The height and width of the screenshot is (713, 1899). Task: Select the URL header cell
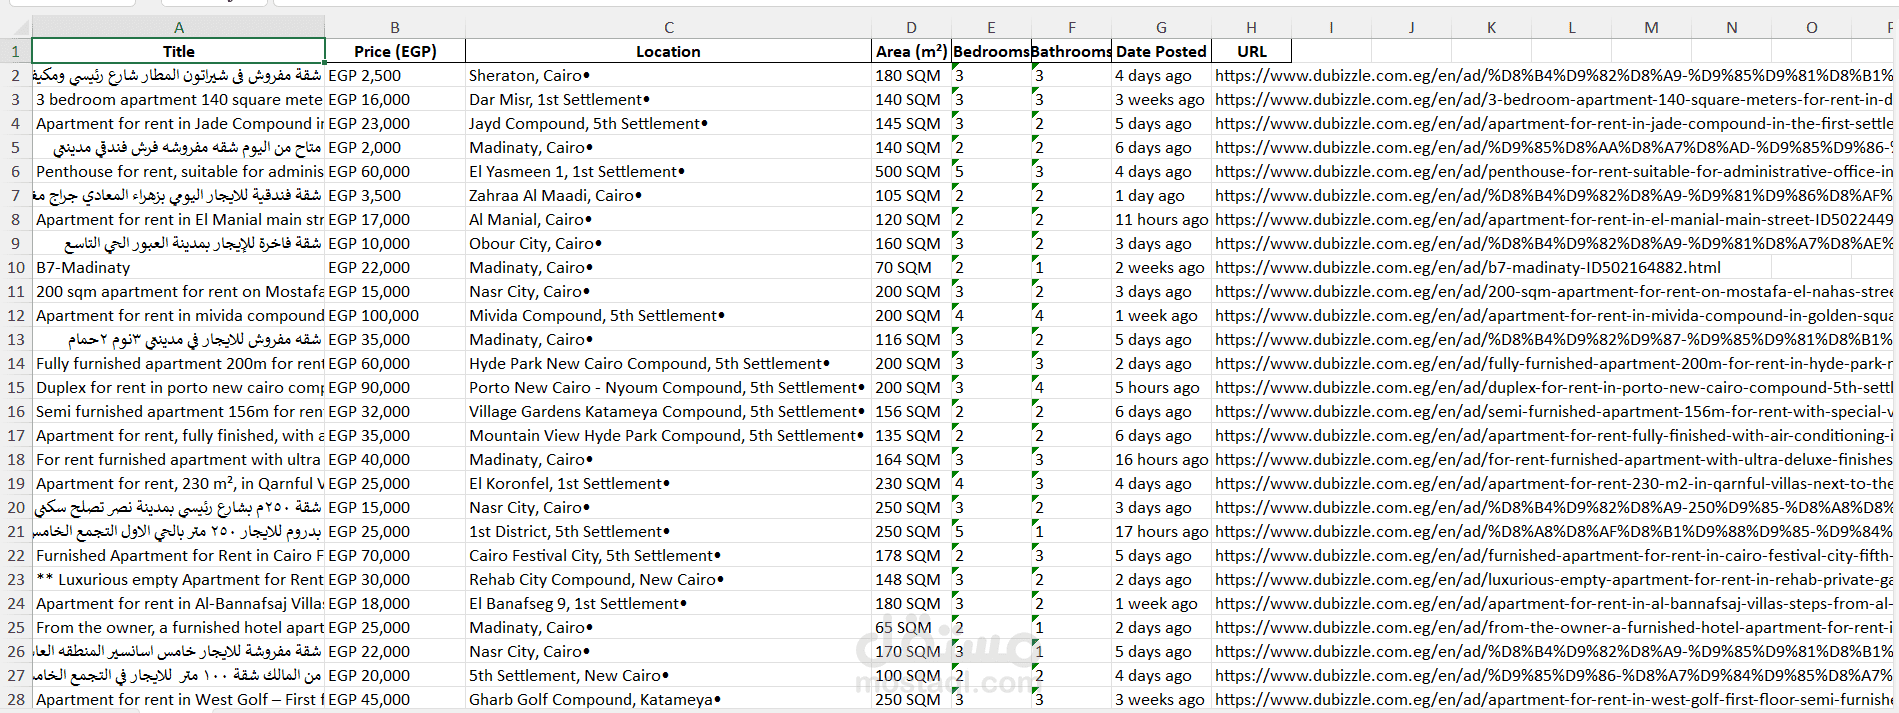coord(1251,51)
